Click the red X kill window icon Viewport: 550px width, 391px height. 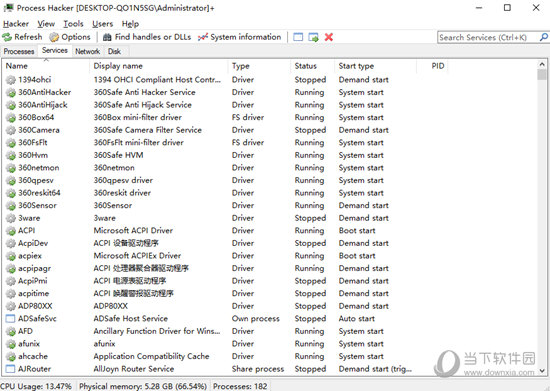coord(329,37)
